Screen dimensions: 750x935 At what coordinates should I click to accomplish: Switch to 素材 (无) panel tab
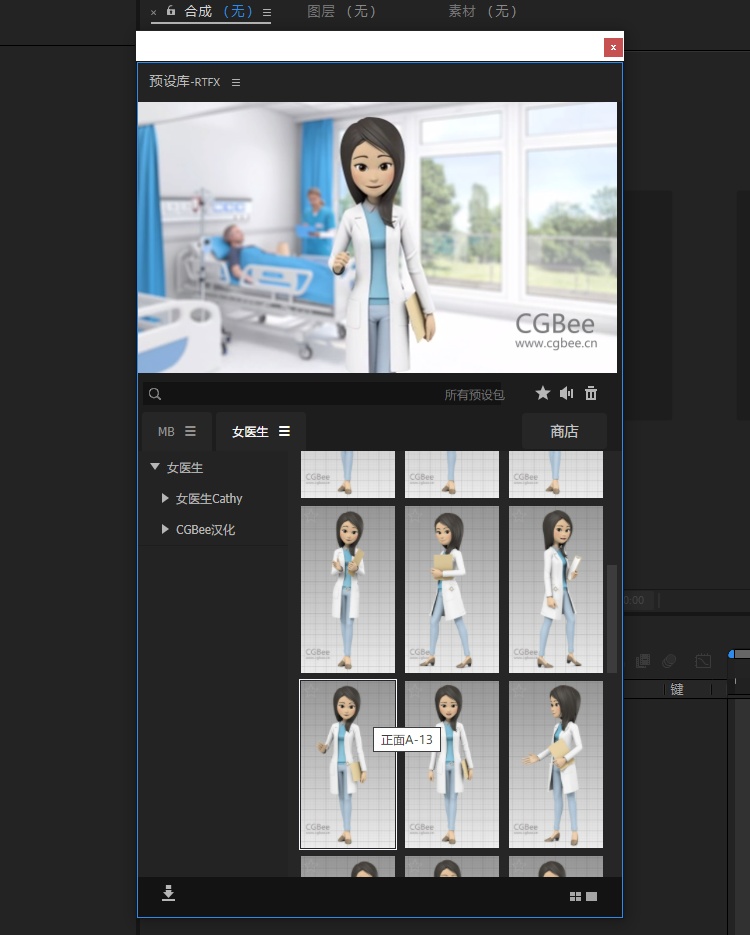click(483, 11)
